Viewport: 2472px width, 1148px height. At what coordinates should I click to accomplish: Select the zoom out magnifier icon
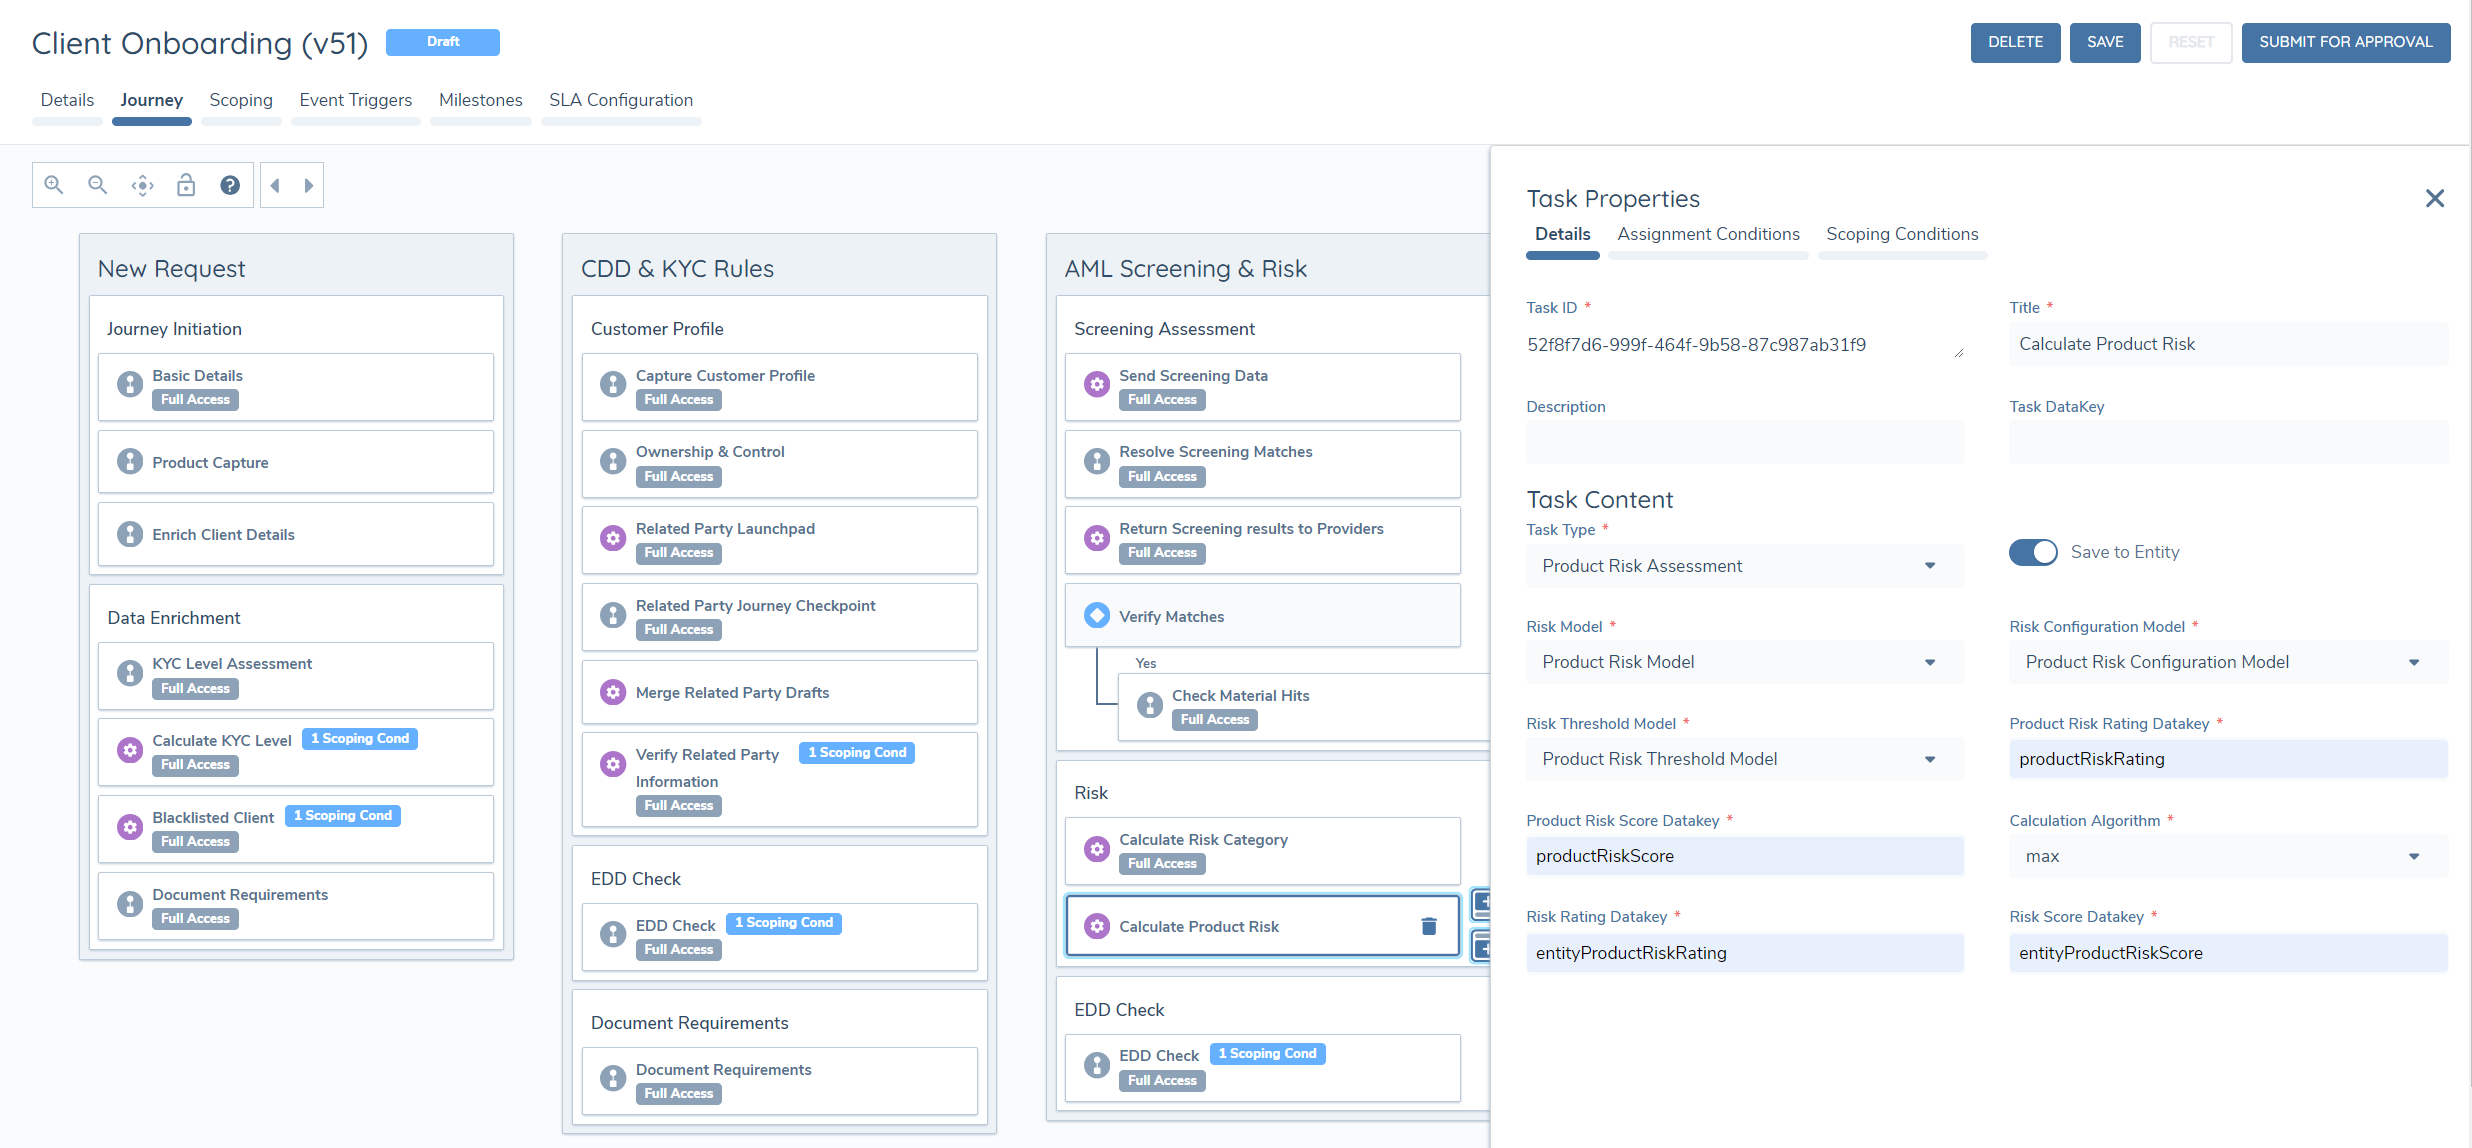97,185
